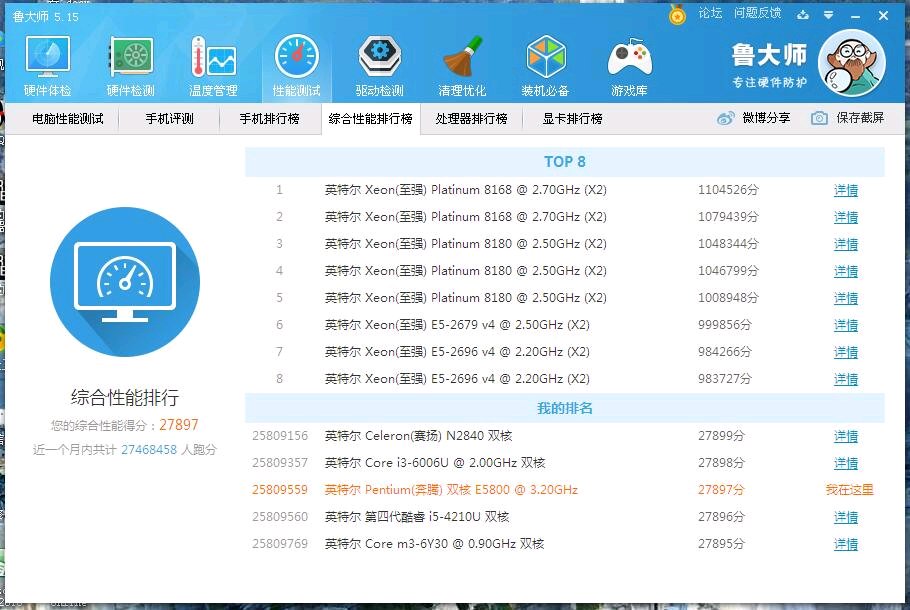Open the 论坛 forum link

pos(710,13)
